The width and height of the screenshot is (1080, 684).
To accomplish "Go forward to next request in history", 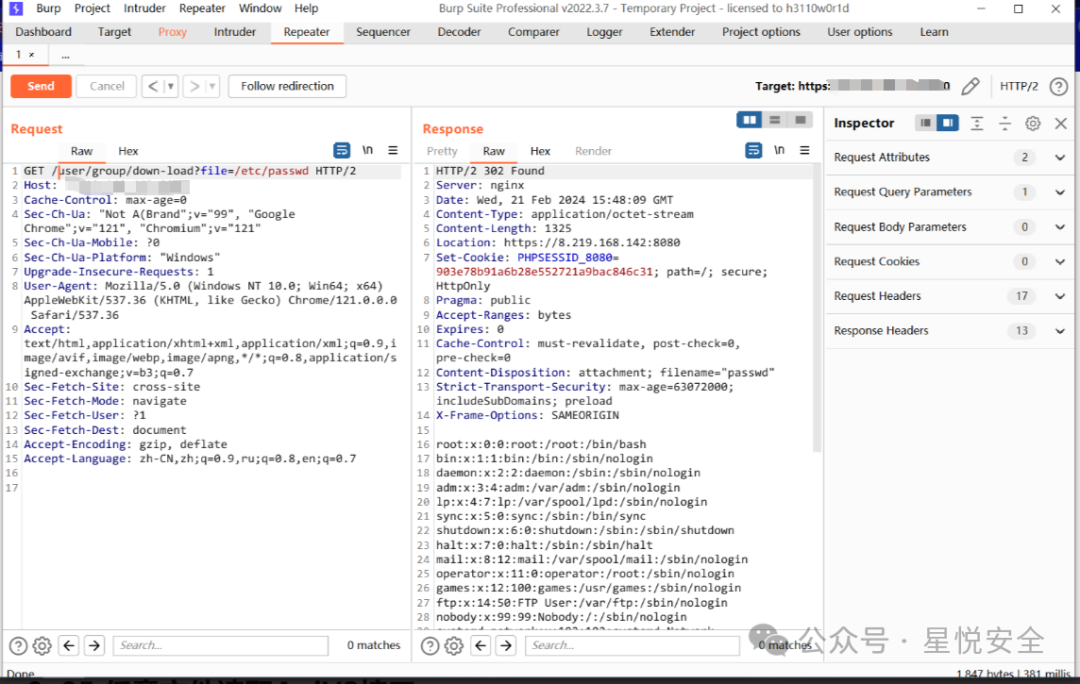I will (x=194, y=86).
